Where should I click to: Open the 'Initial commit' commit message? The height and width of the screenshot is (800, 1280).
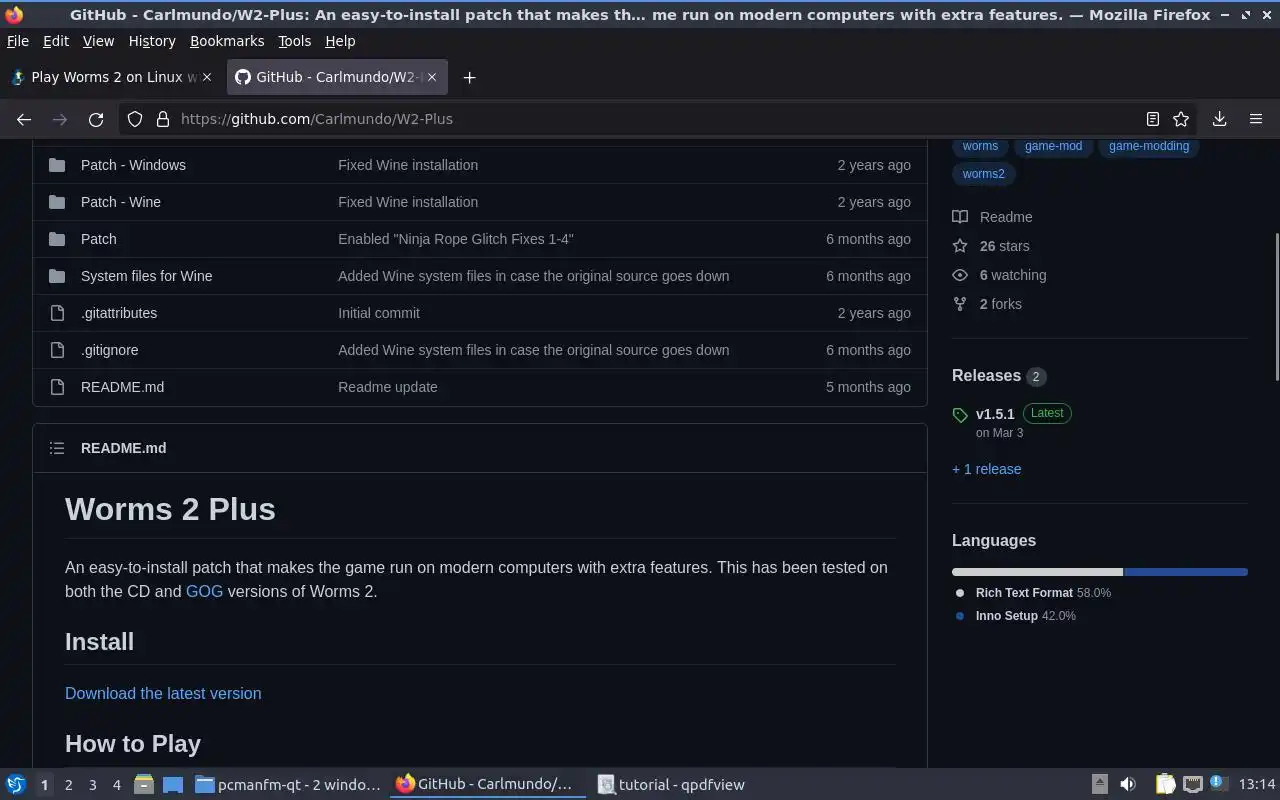tap(379, 313)
